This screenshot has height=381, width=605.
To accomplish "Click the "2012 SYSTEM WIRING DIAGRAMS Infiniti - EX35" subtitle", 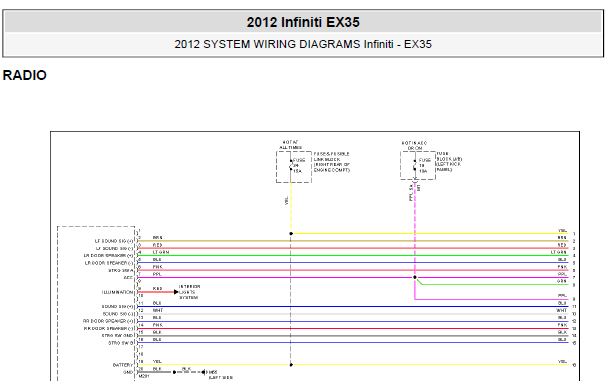I will [x=303, y=44].
